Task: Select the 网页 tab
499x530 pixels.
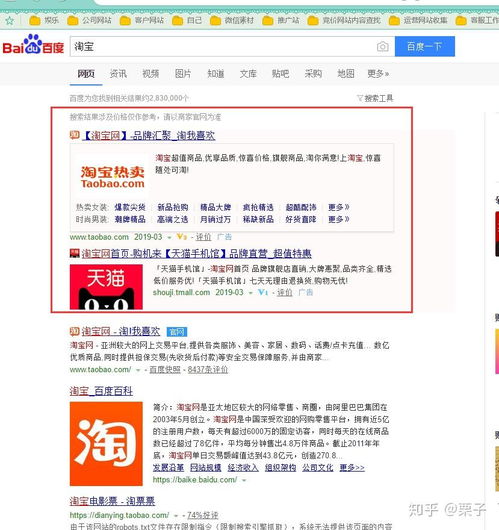Action: [86, 74]
